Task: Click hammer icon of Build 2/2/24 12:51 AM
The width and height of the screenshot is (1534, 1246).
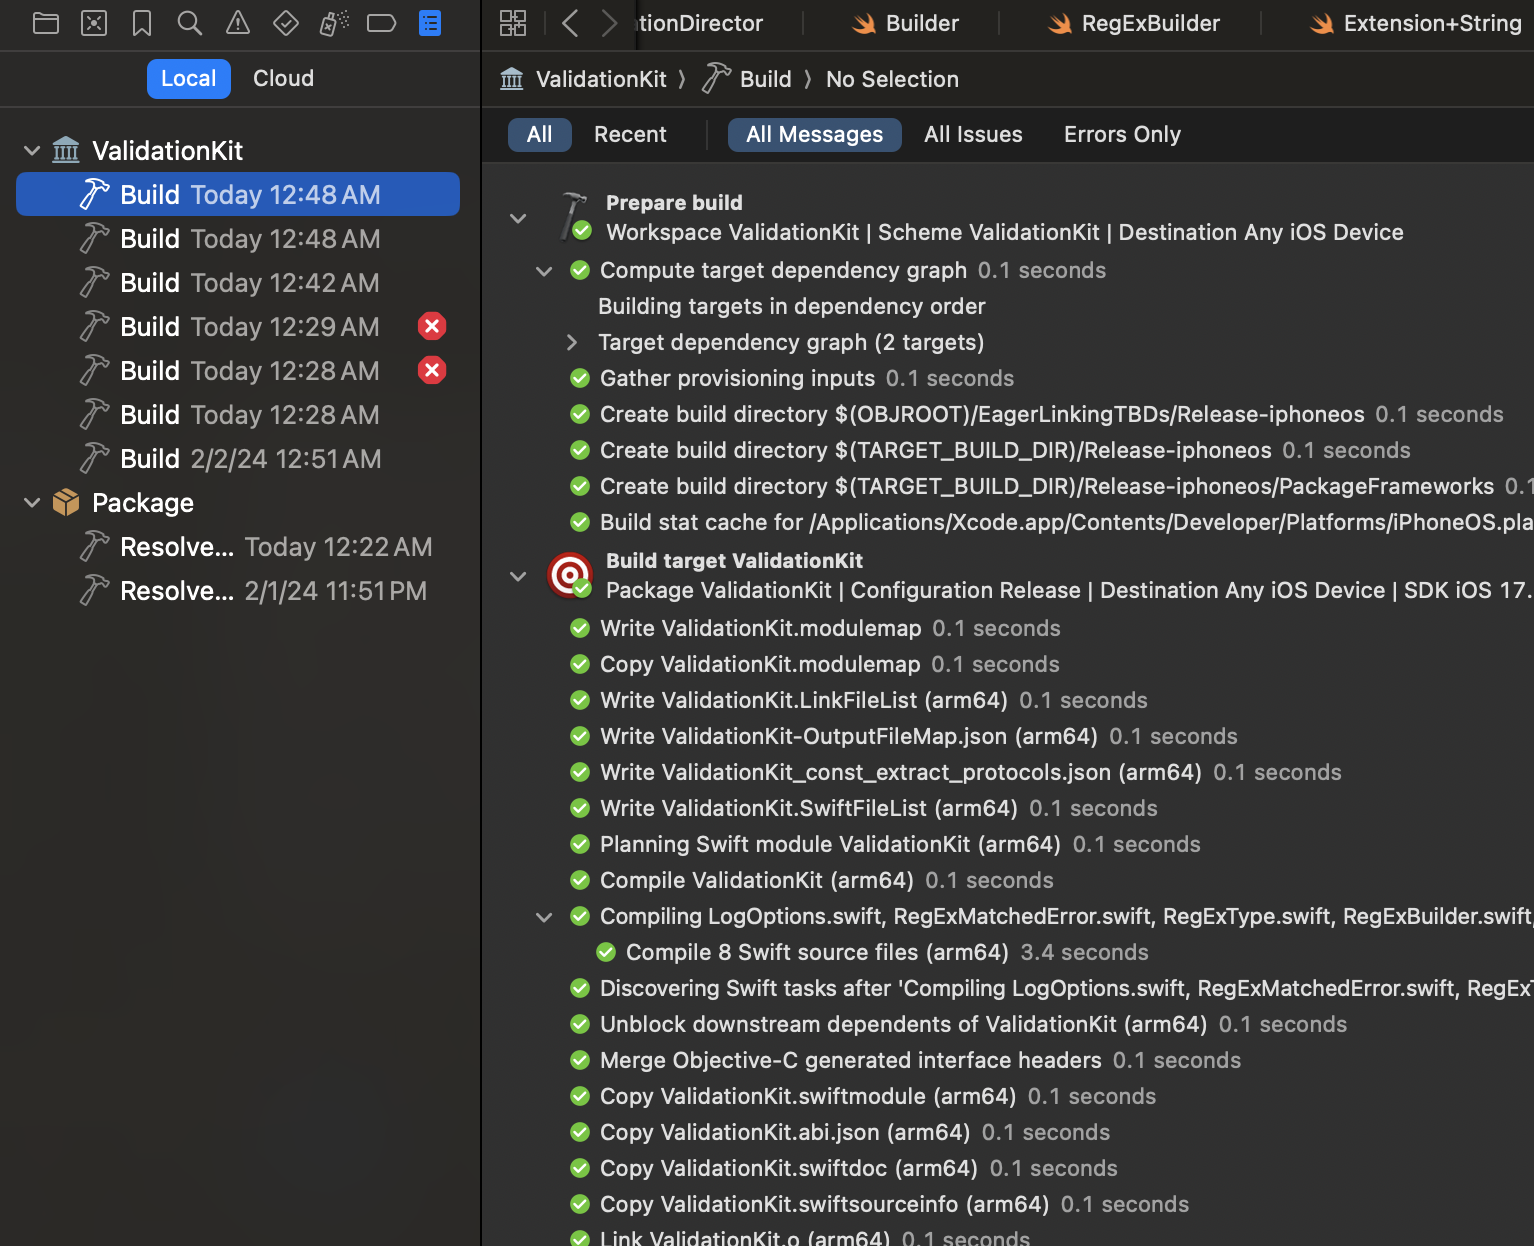Action: [94, 458]
